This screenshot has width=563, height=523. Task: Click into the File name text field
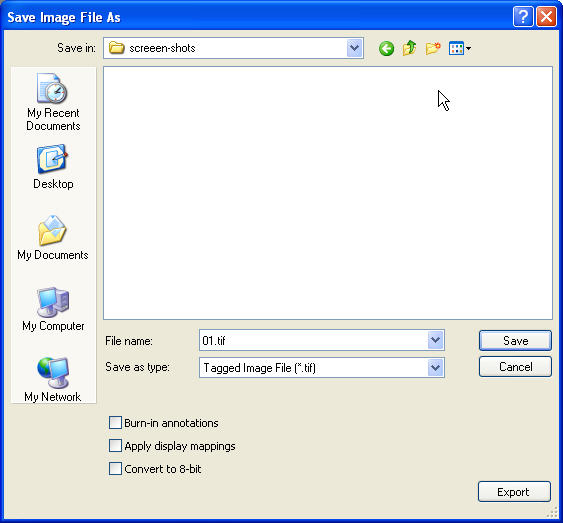point(313,340)
